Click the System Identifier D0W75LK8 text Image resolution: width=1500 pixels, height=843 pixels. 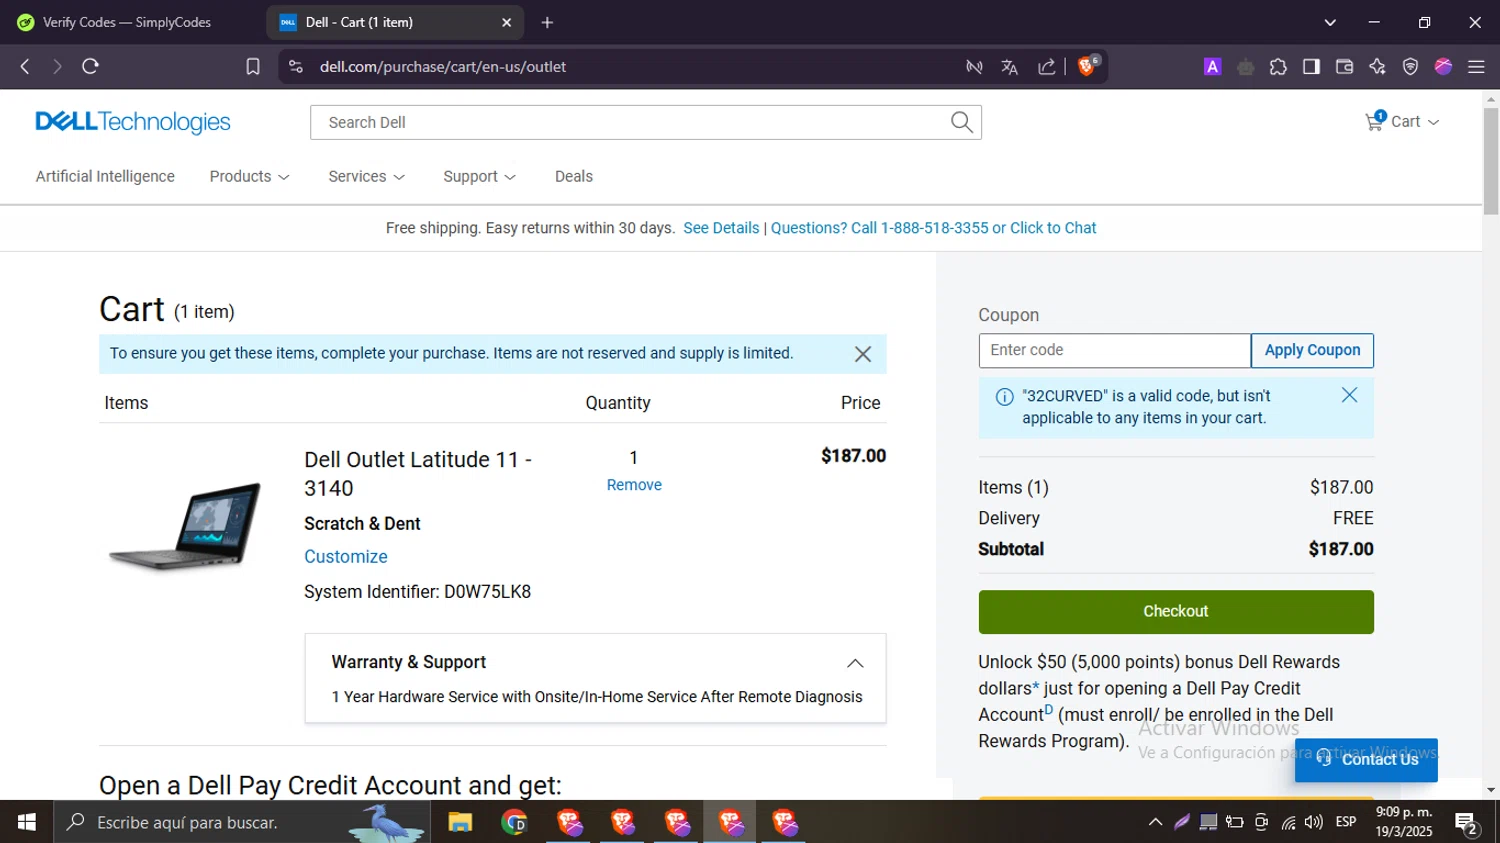pyautogui.click(x=417, y=592)
